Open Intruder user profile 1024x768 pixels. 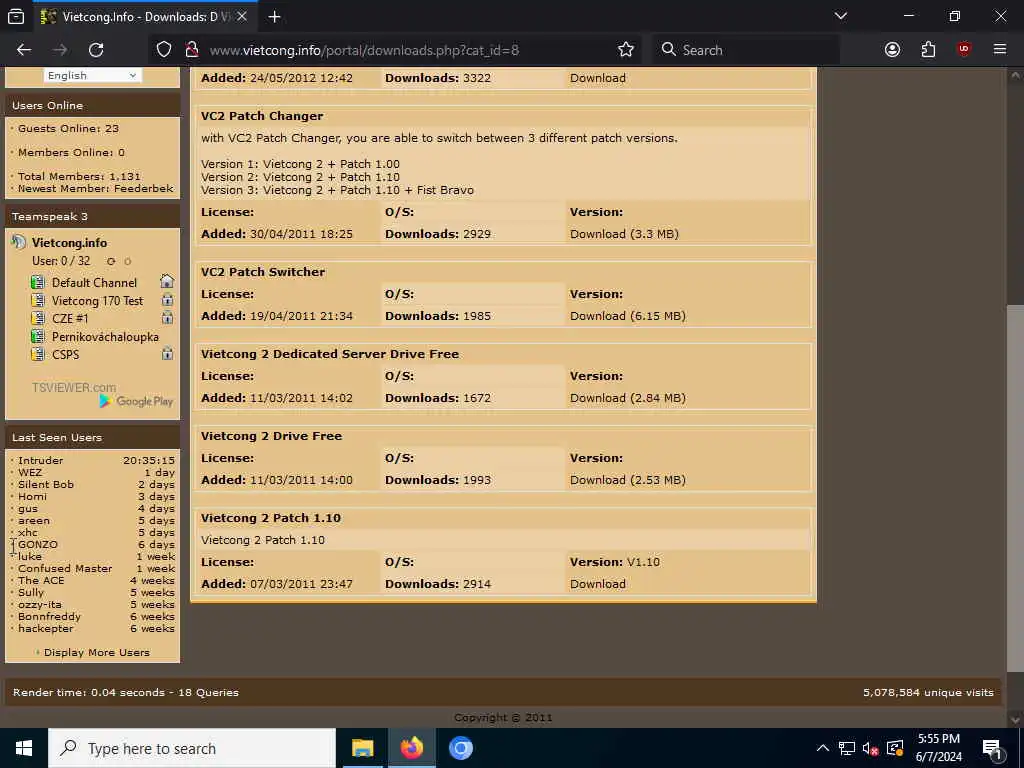point(40,460)
